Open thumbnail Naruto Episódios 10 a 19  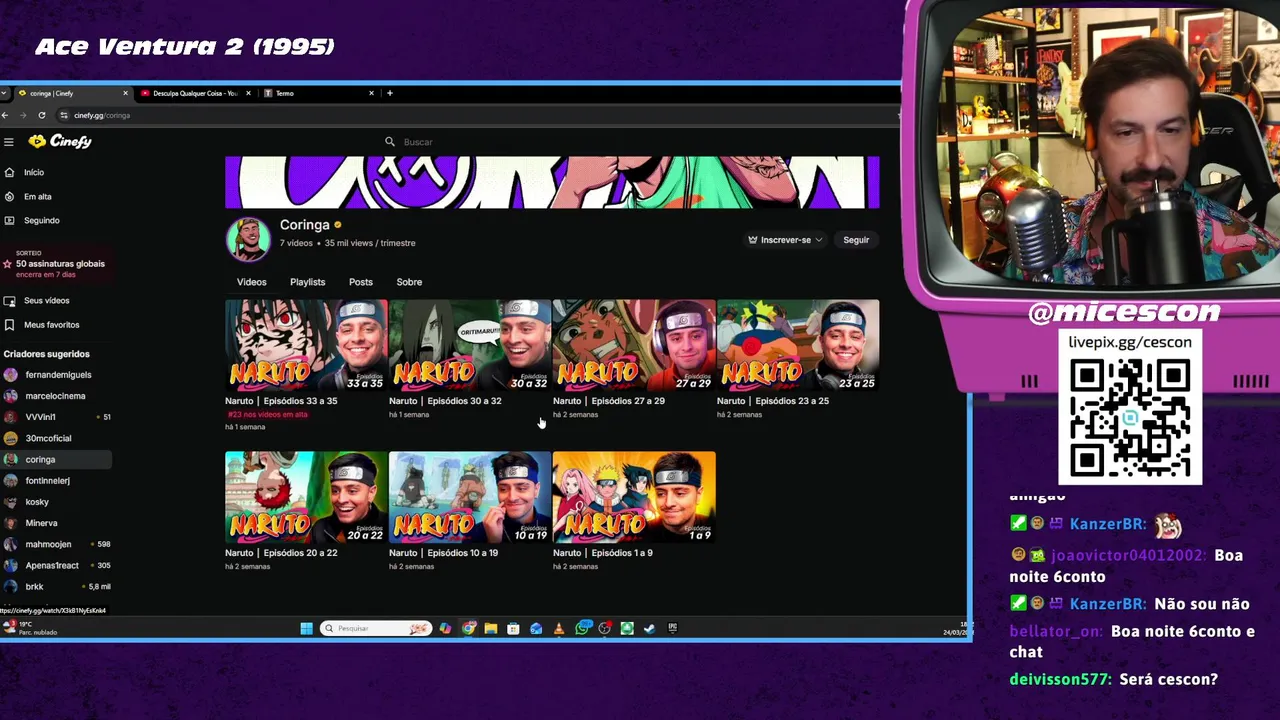coord(470,497)
